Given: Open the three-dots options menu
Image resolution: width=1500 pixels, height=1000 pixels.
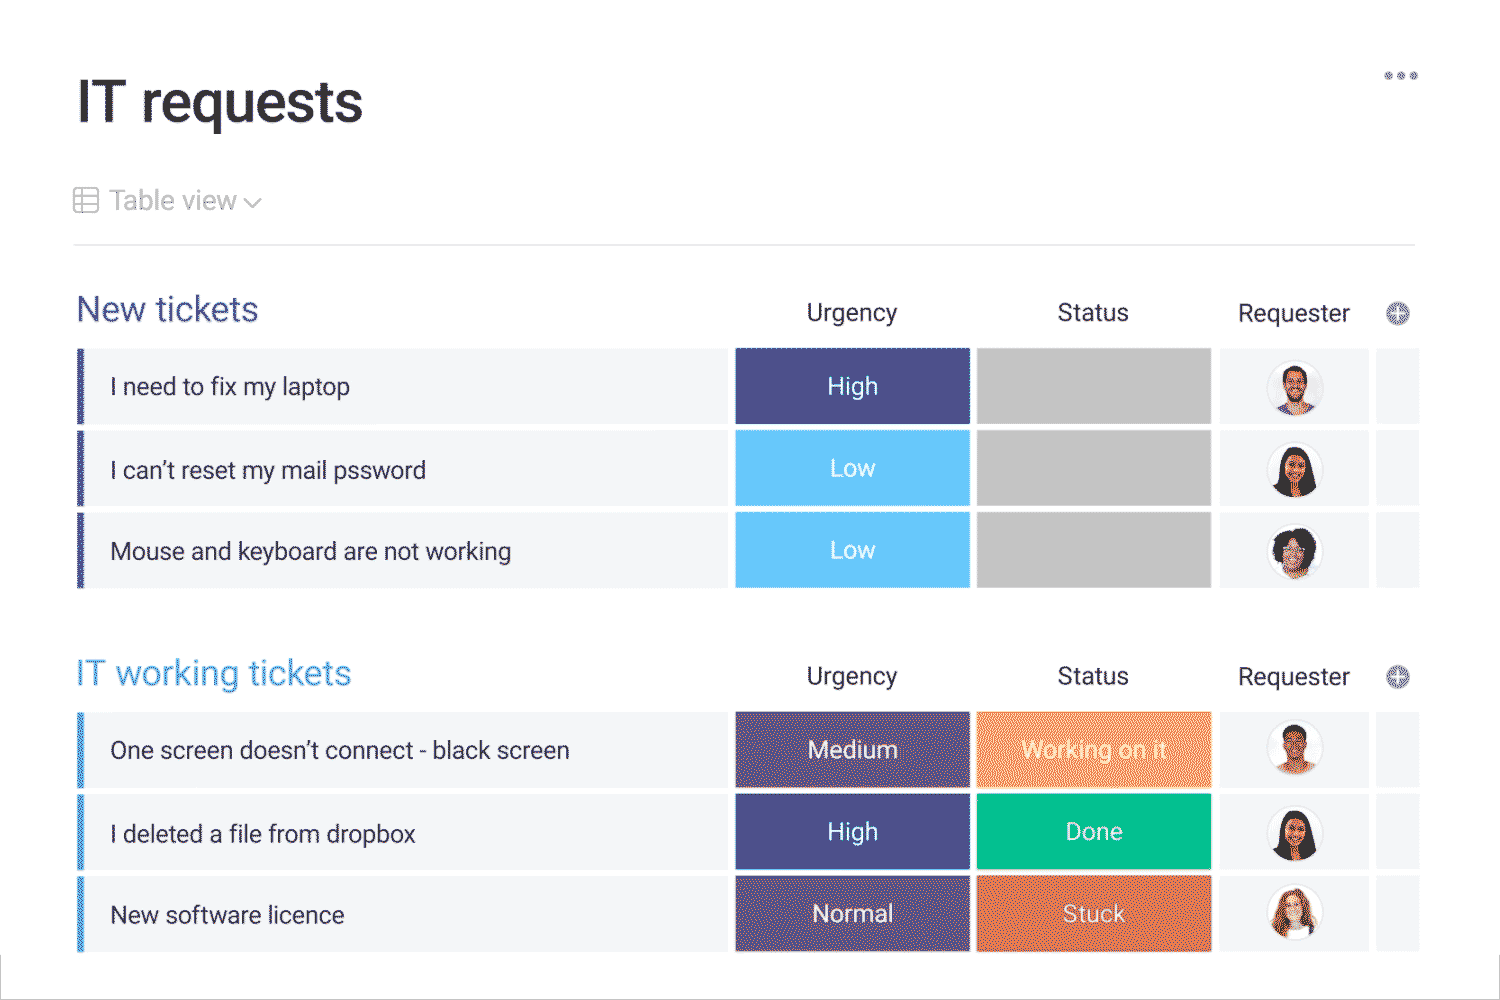Looking at the screenshot, I should 1400,76.
